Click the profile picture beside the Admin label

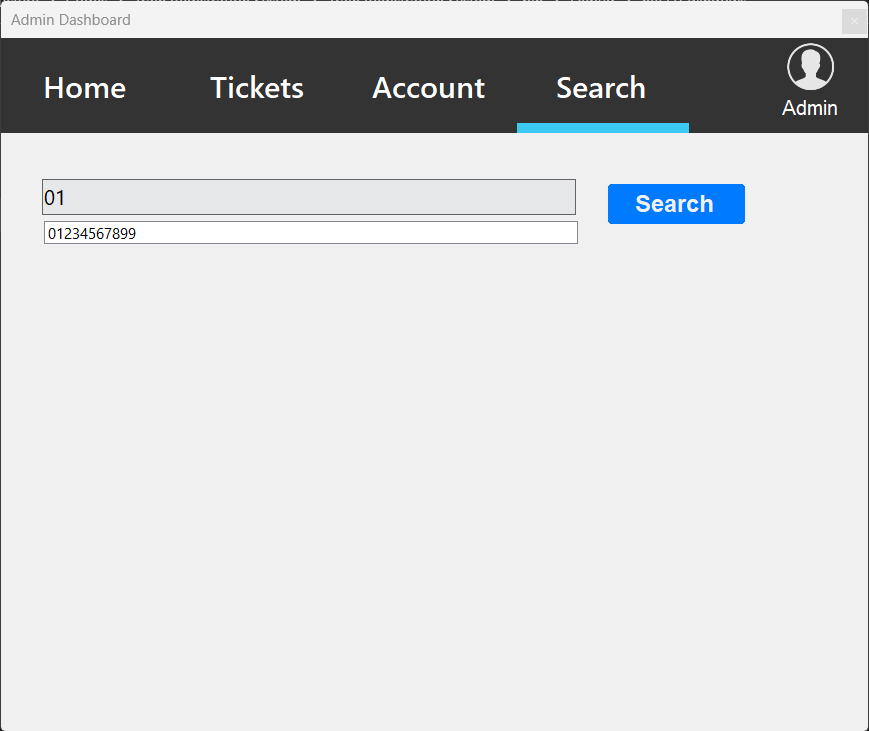click(810, 66)
